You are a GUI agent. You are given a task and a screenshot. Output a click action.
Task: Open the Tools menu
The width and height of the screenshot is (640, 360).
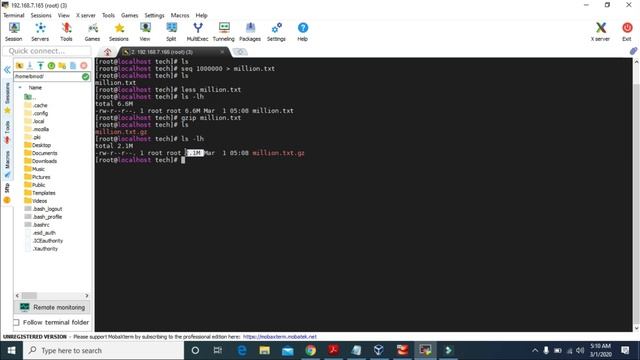108,15
